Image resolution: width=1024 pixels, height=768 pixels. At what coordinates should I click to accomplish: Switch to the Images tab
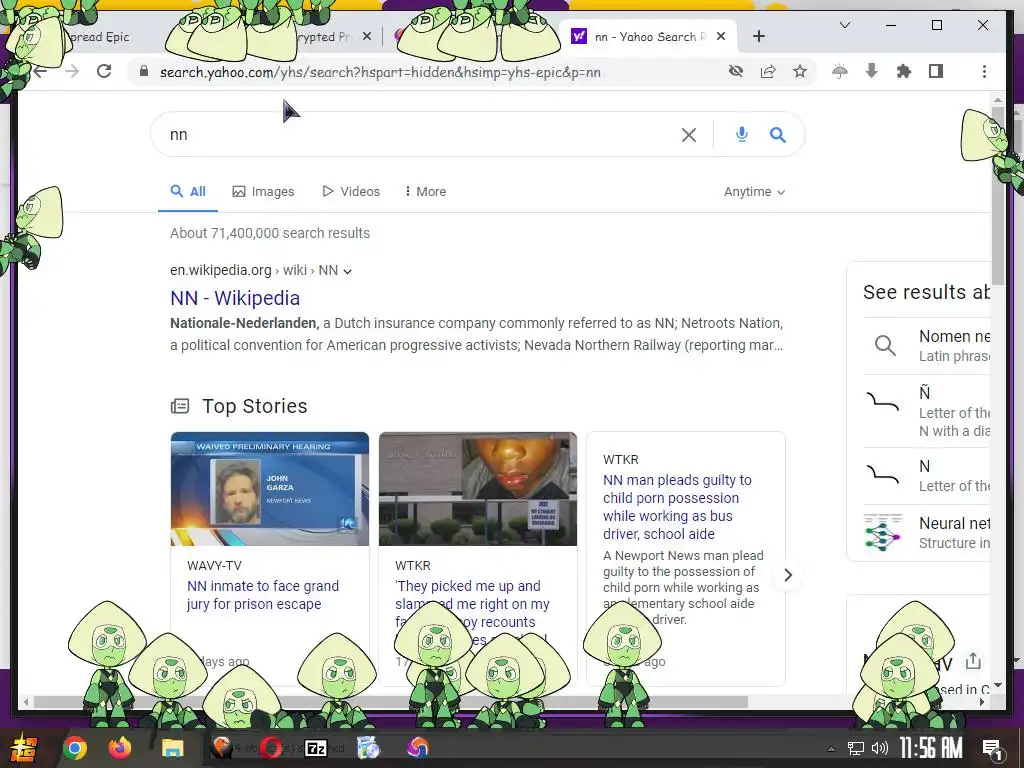coord(263,191)
